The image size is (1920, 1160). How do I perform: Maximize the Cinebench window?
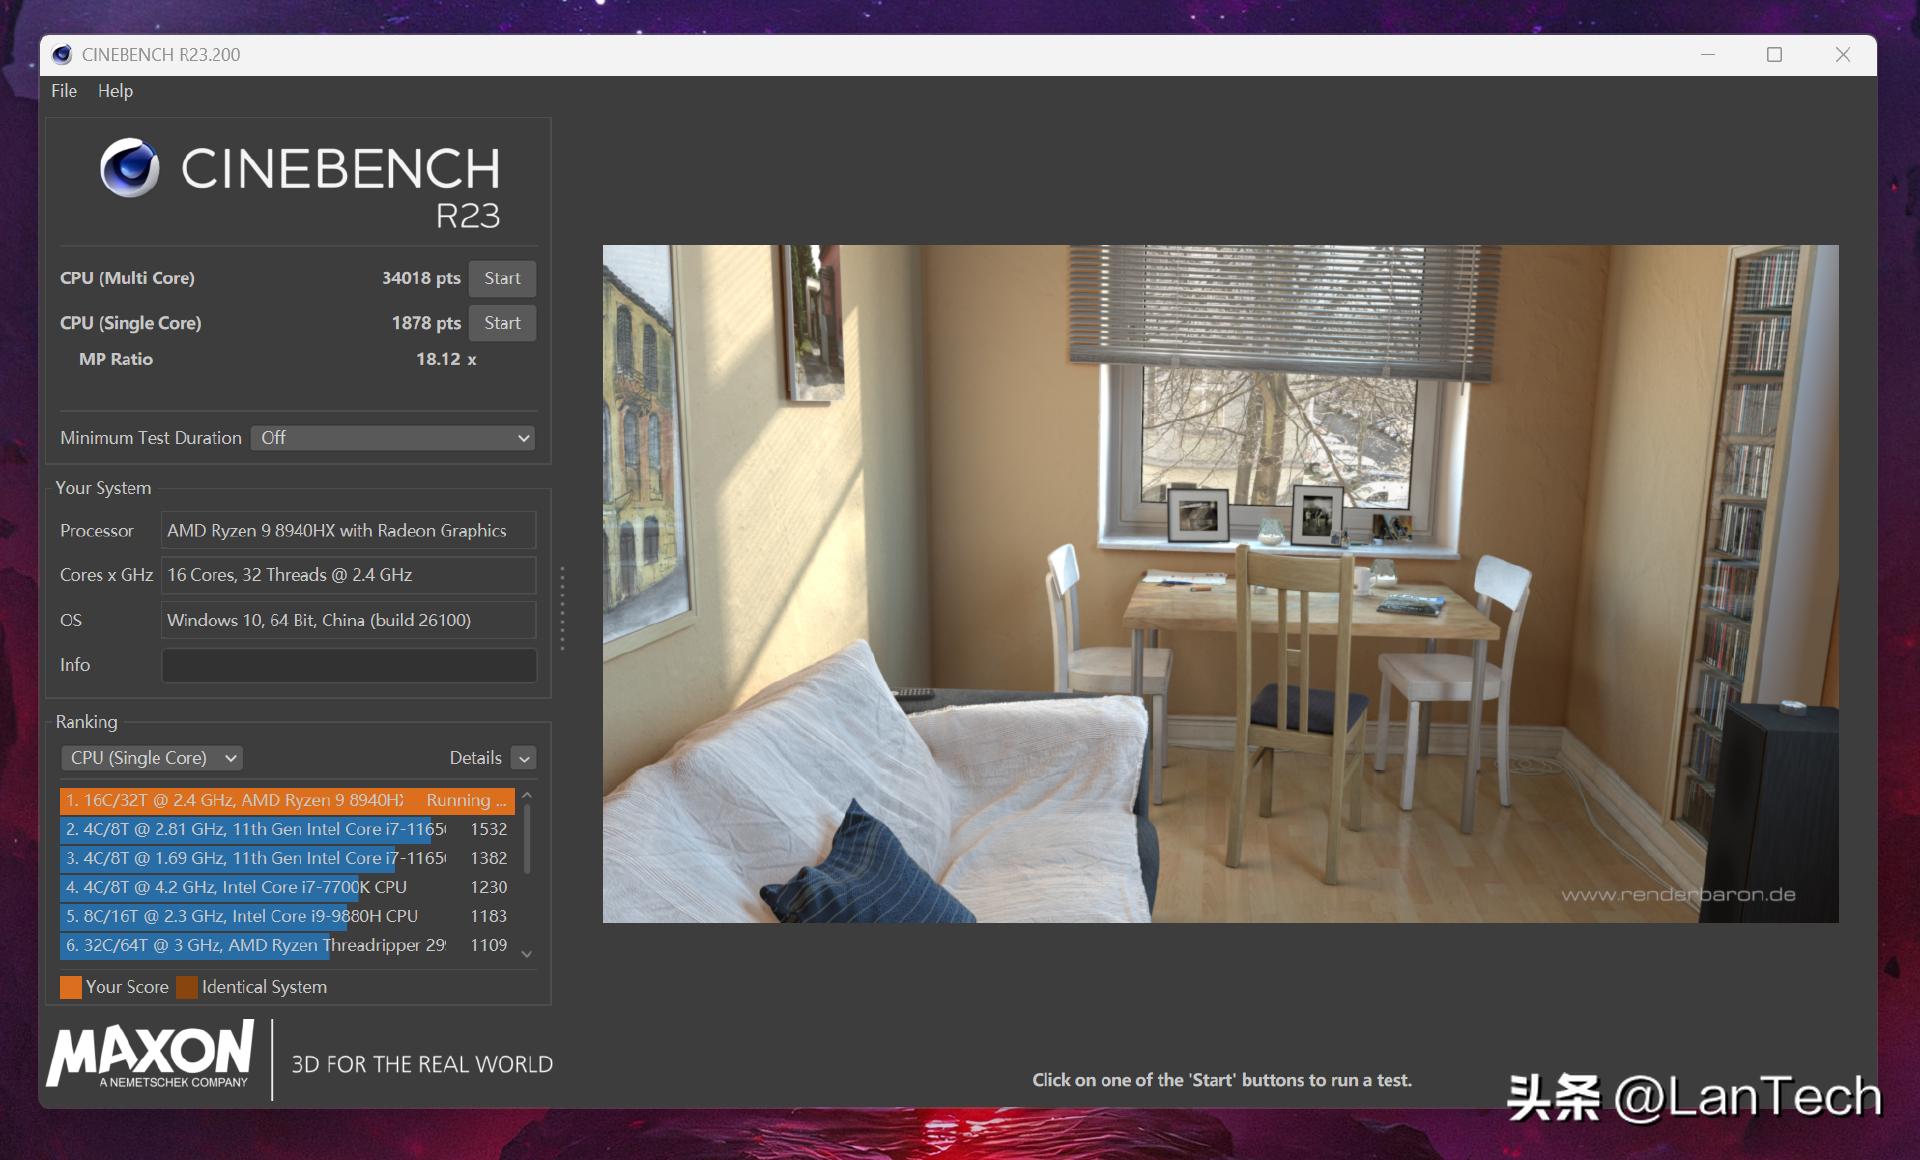[x=1774, y=55]
